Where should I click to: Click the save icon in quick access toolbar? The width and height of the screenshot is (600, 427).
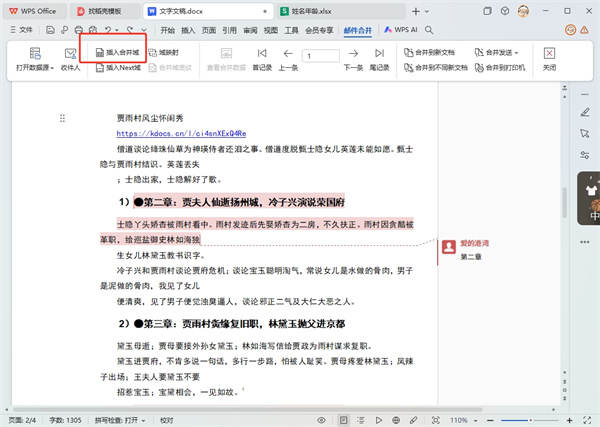coord(50,30)
